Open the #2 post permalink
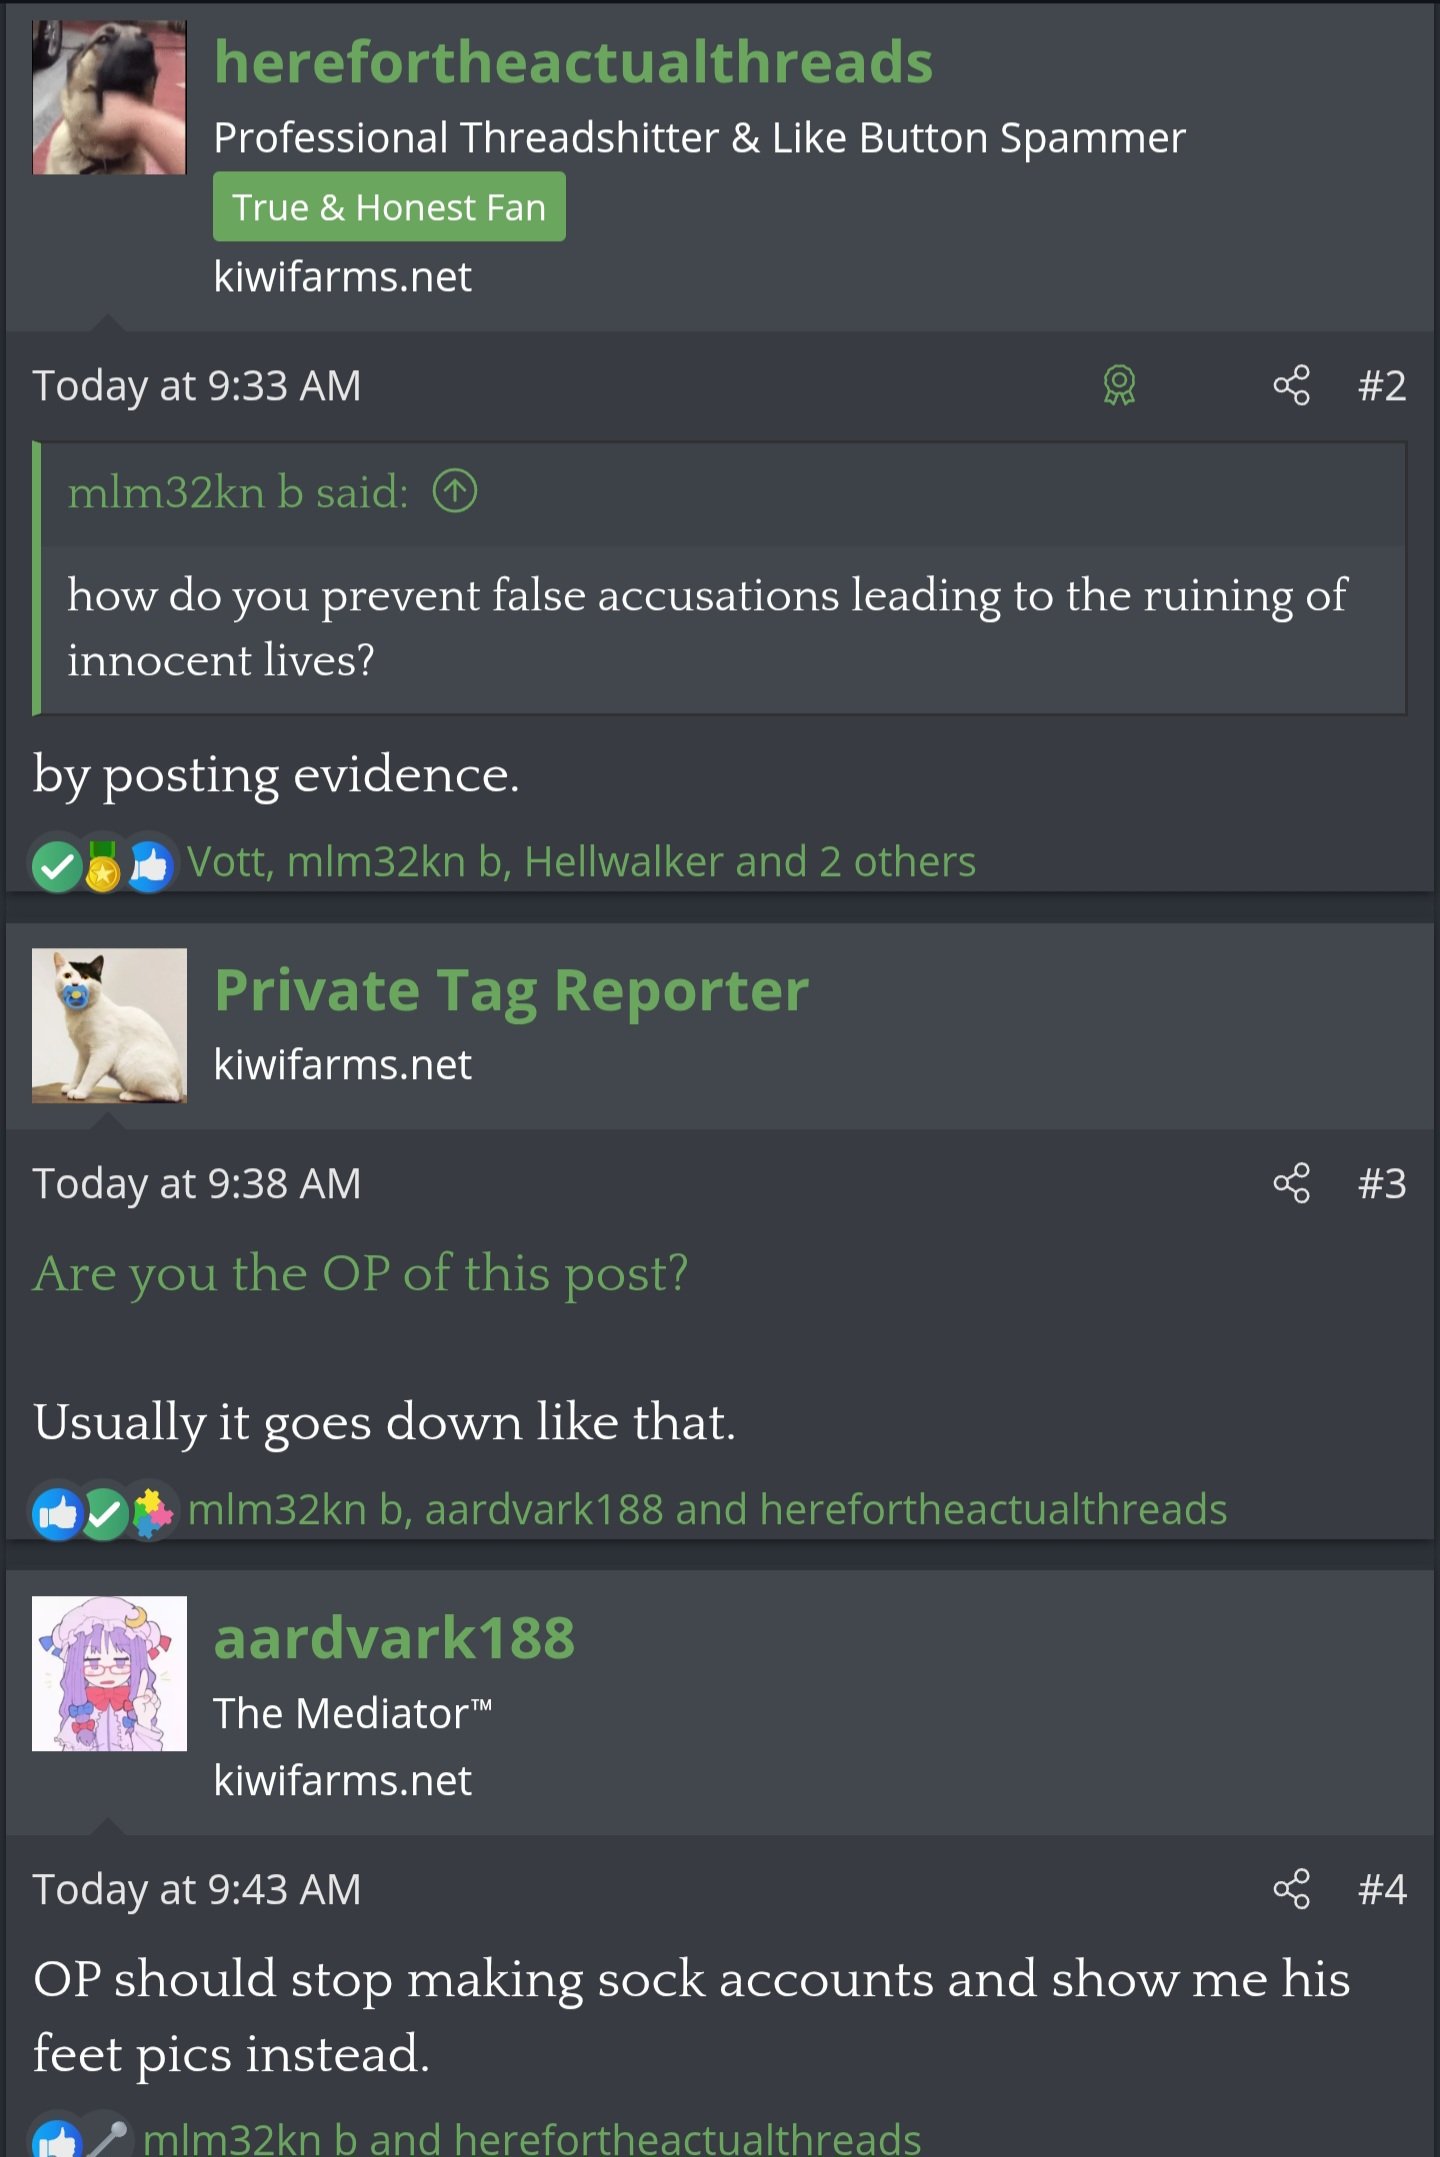1440x2157 pixels. pos(1382,385)
